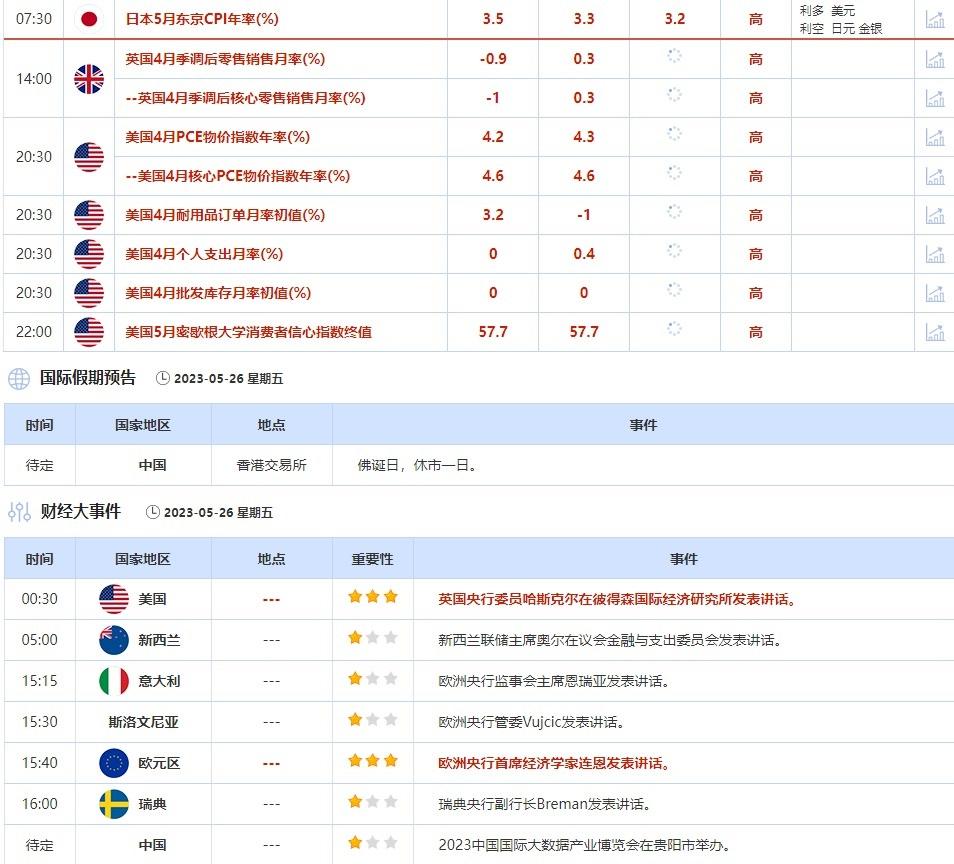
Task: Click the 事件 header in holiday table
Action: coord(643,425)
